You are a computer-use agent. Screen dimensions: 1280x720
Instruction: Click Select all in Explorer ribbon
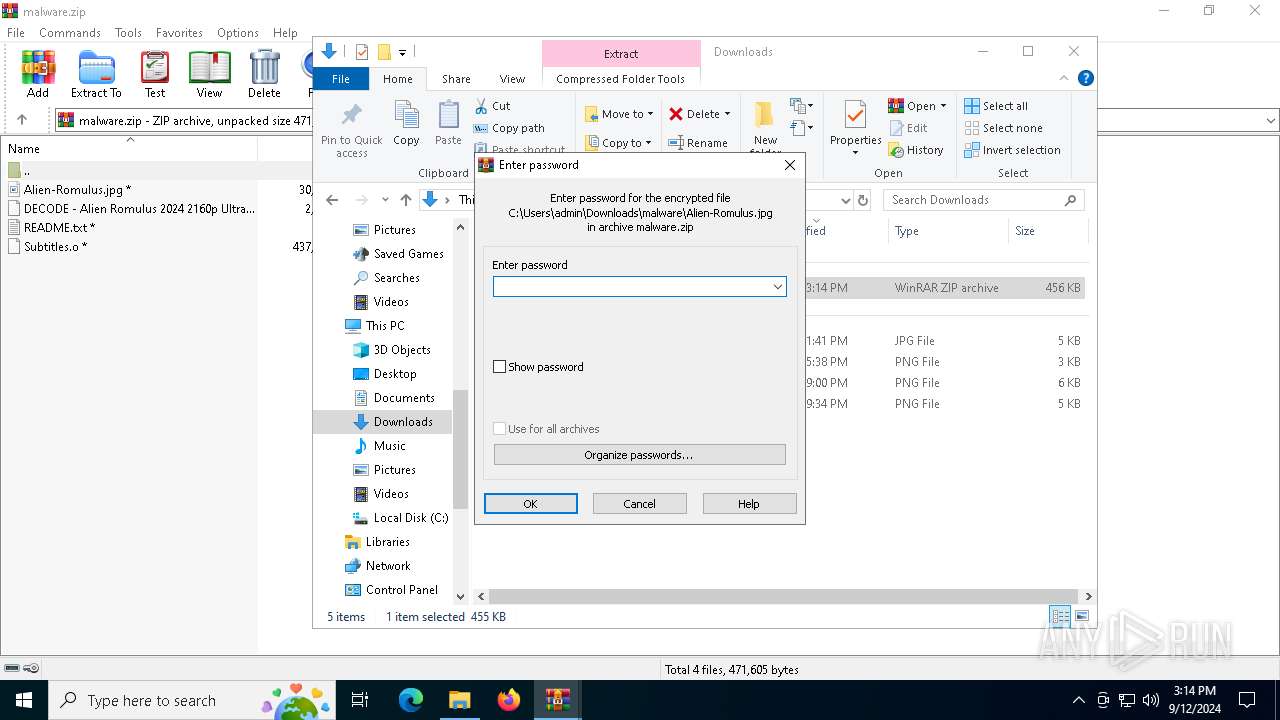[x=996, y=106]
